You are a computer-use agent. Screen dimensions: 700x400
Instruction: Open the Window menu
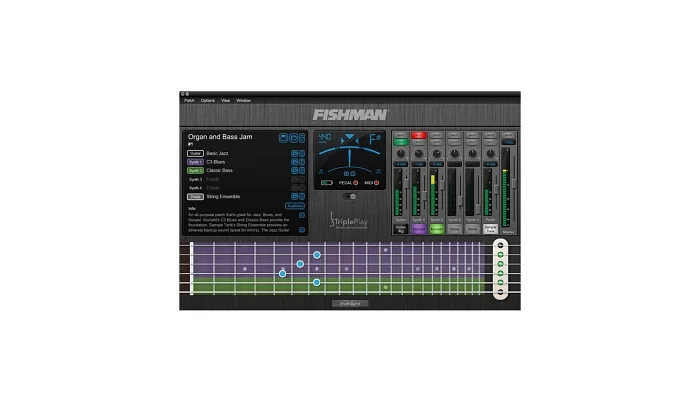243,100
